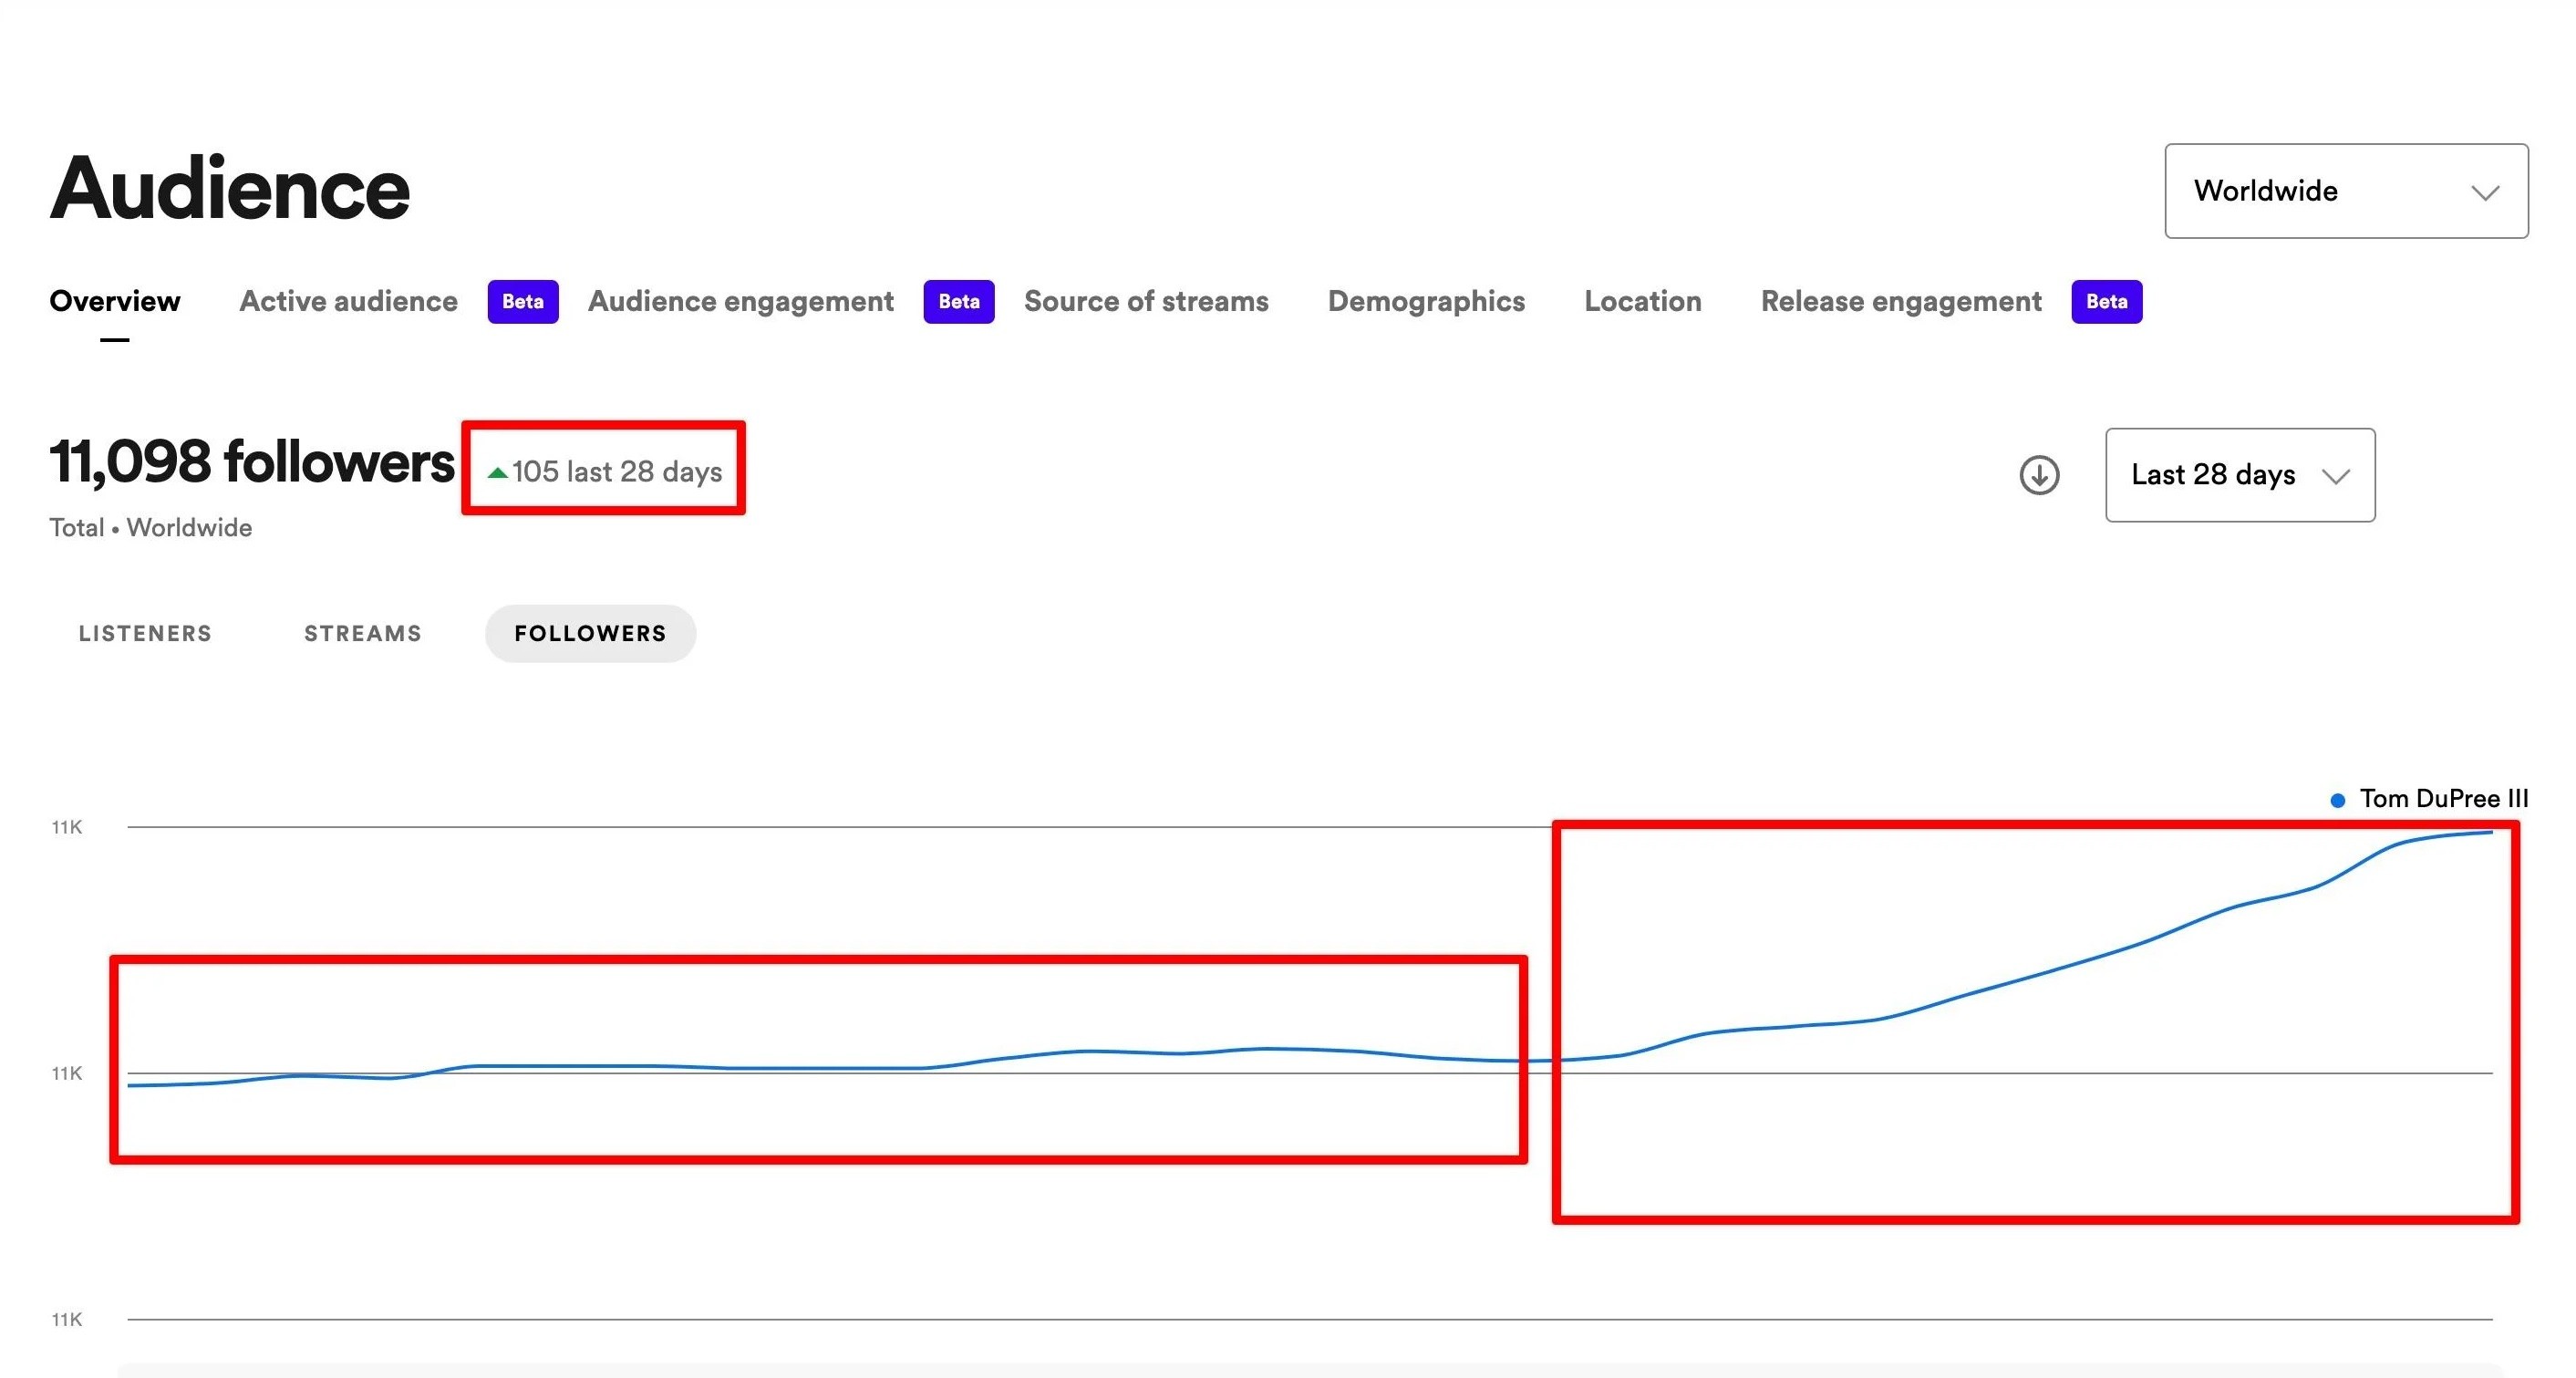Click the Beta badge beside Audience engagement
Image resolution: width=2576 pixels, height=1378 pixels.
(958, 302)
